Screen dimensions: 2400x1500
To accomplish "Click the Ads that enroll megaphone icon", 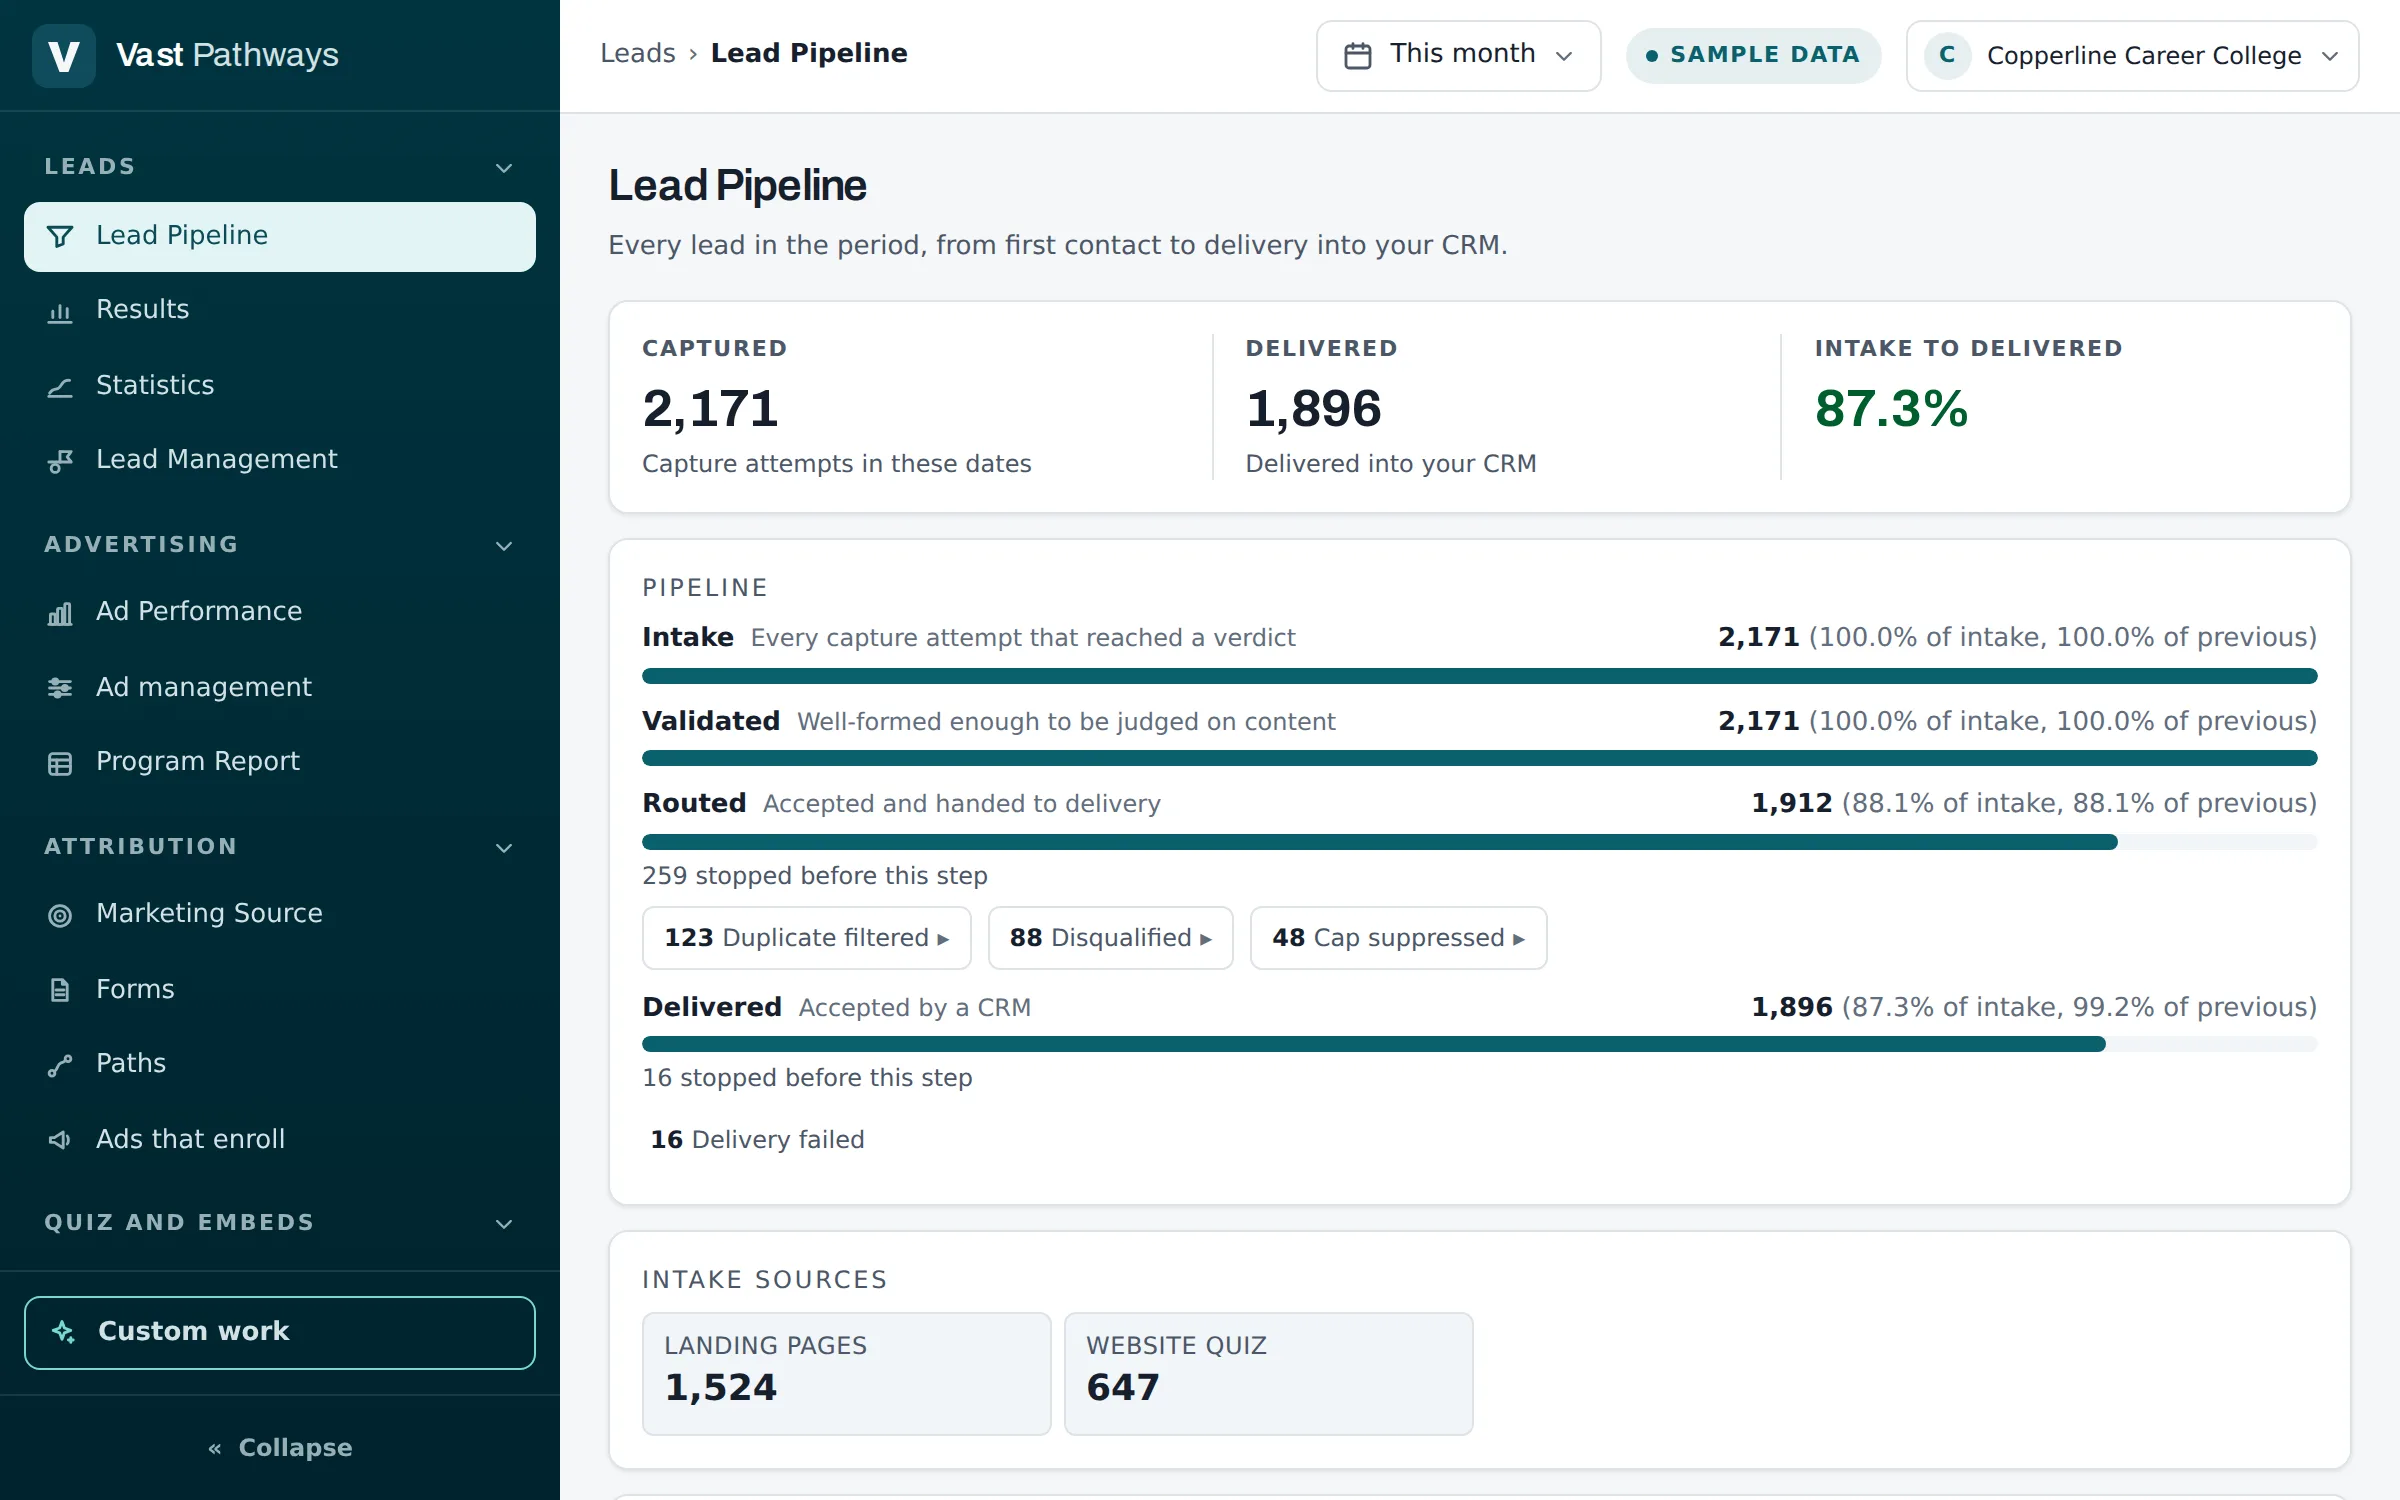I will (60, 1140).
